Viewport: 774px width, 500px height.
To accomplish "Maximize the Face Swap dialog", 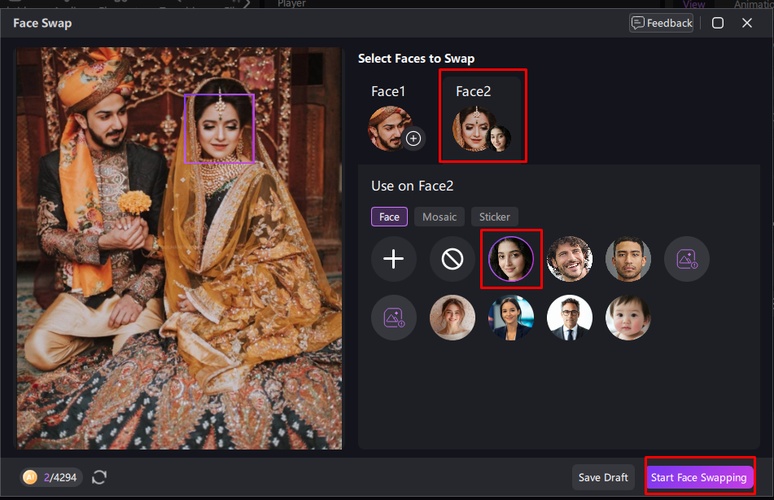I will [718, 23].
